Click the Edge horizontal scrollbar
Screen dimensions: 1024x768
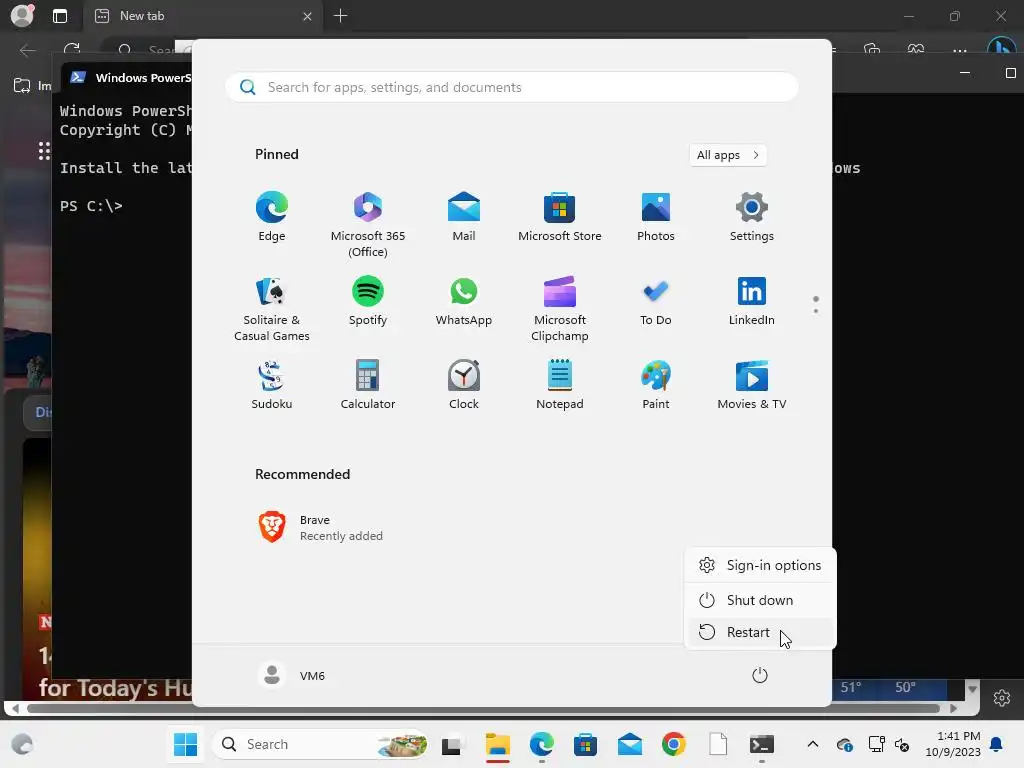pos(483,708)
